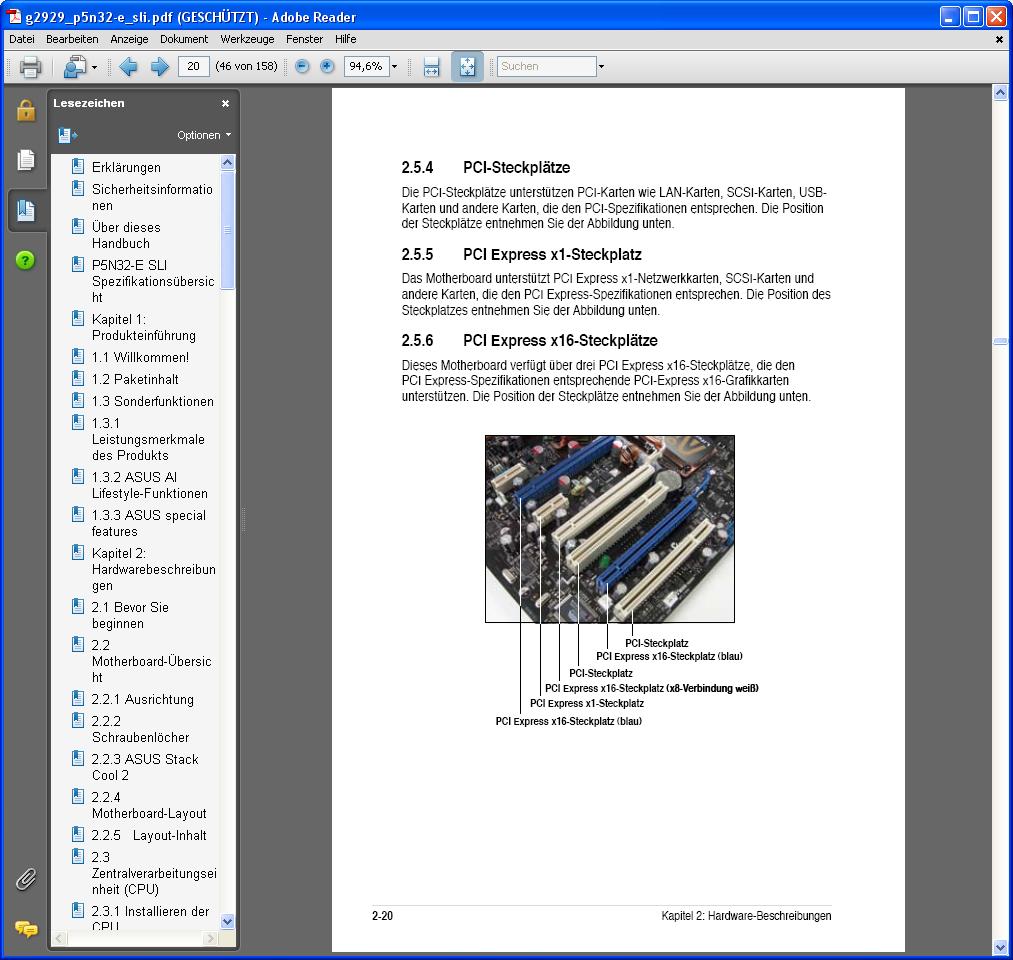Open the Hilfe menu
Image resolution: width=1013 pixels, height=960 pixels.
point(346,39)
